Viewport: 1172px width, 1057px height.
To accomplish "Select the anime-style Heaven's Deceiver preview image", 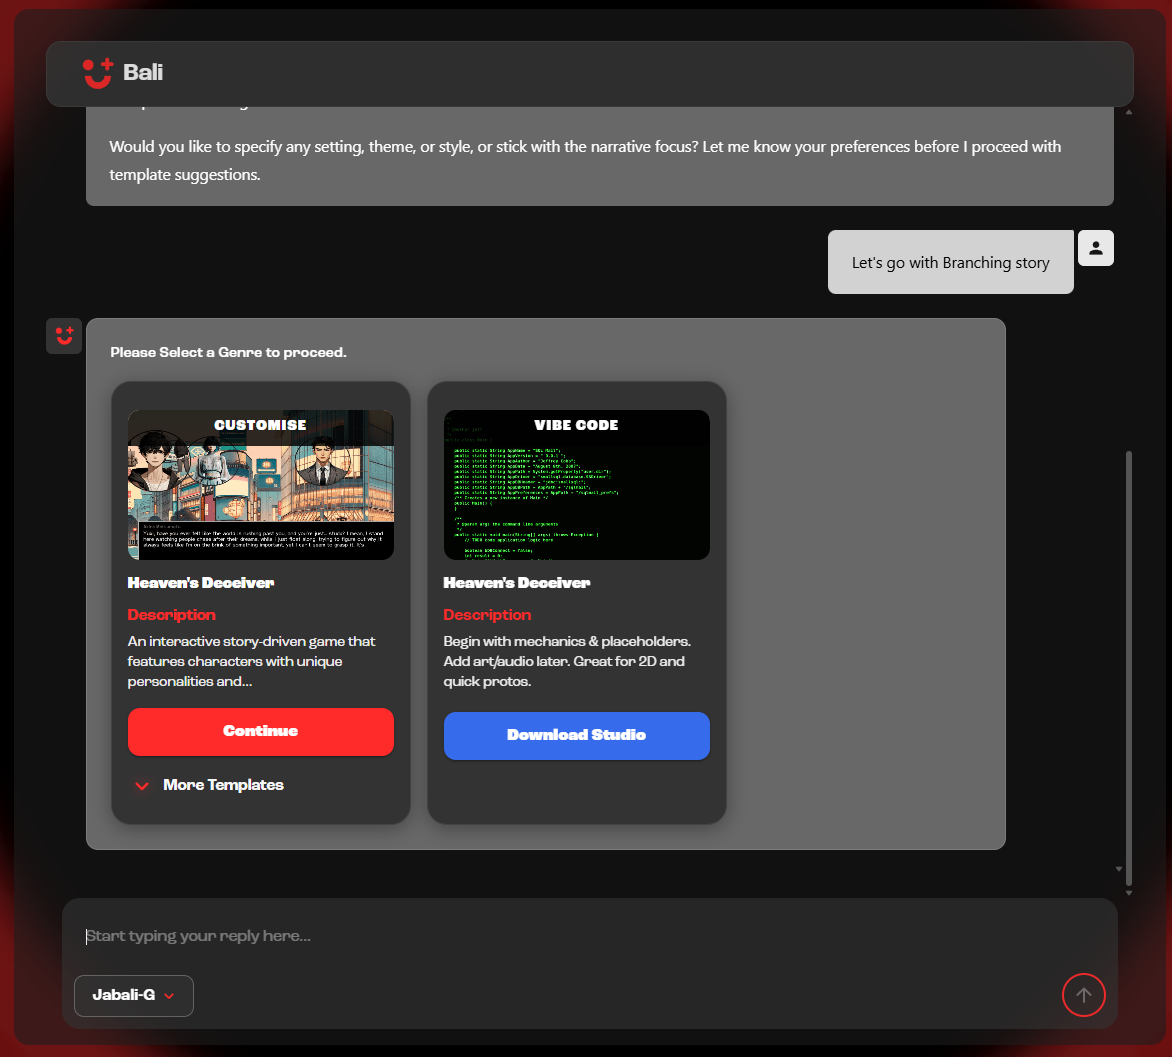I will (x=260, y=485).
